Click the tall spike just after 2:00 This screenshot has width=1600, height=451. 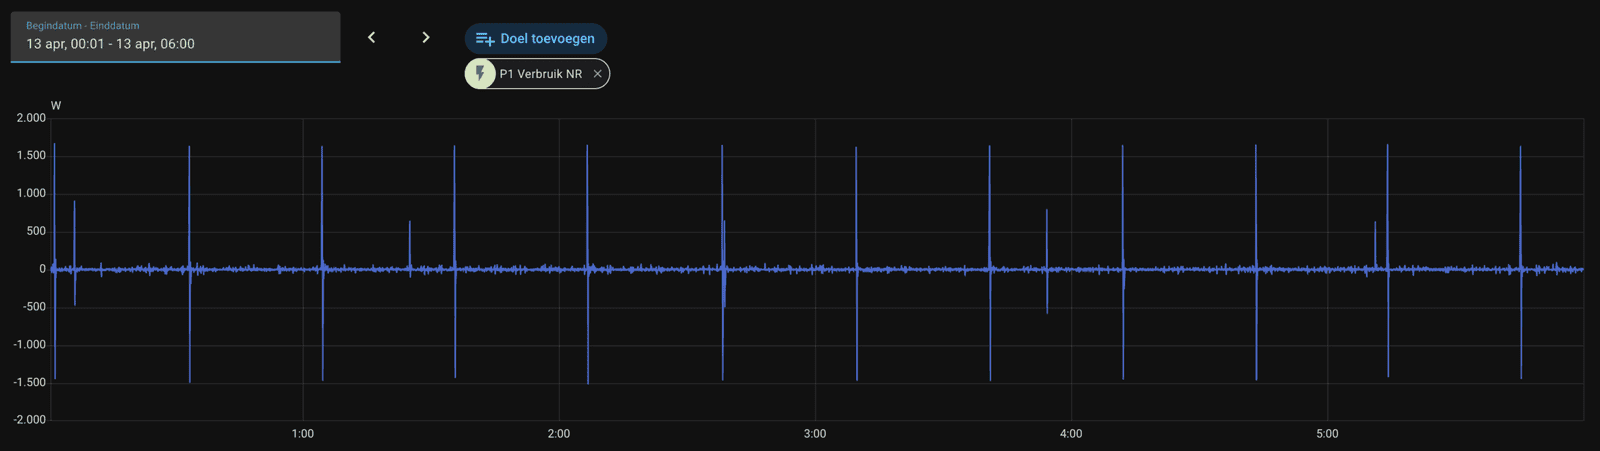coord(587,200)
